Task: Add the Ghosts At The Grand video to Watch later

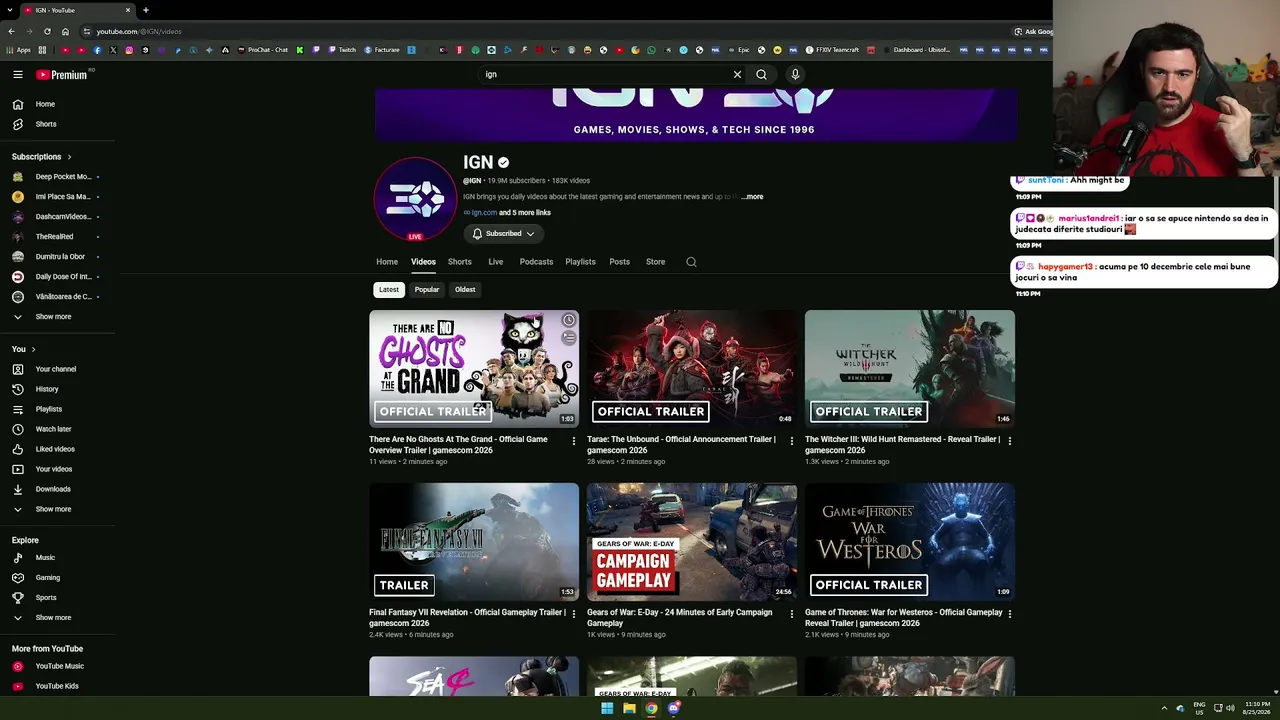Action: click(568, 320)
